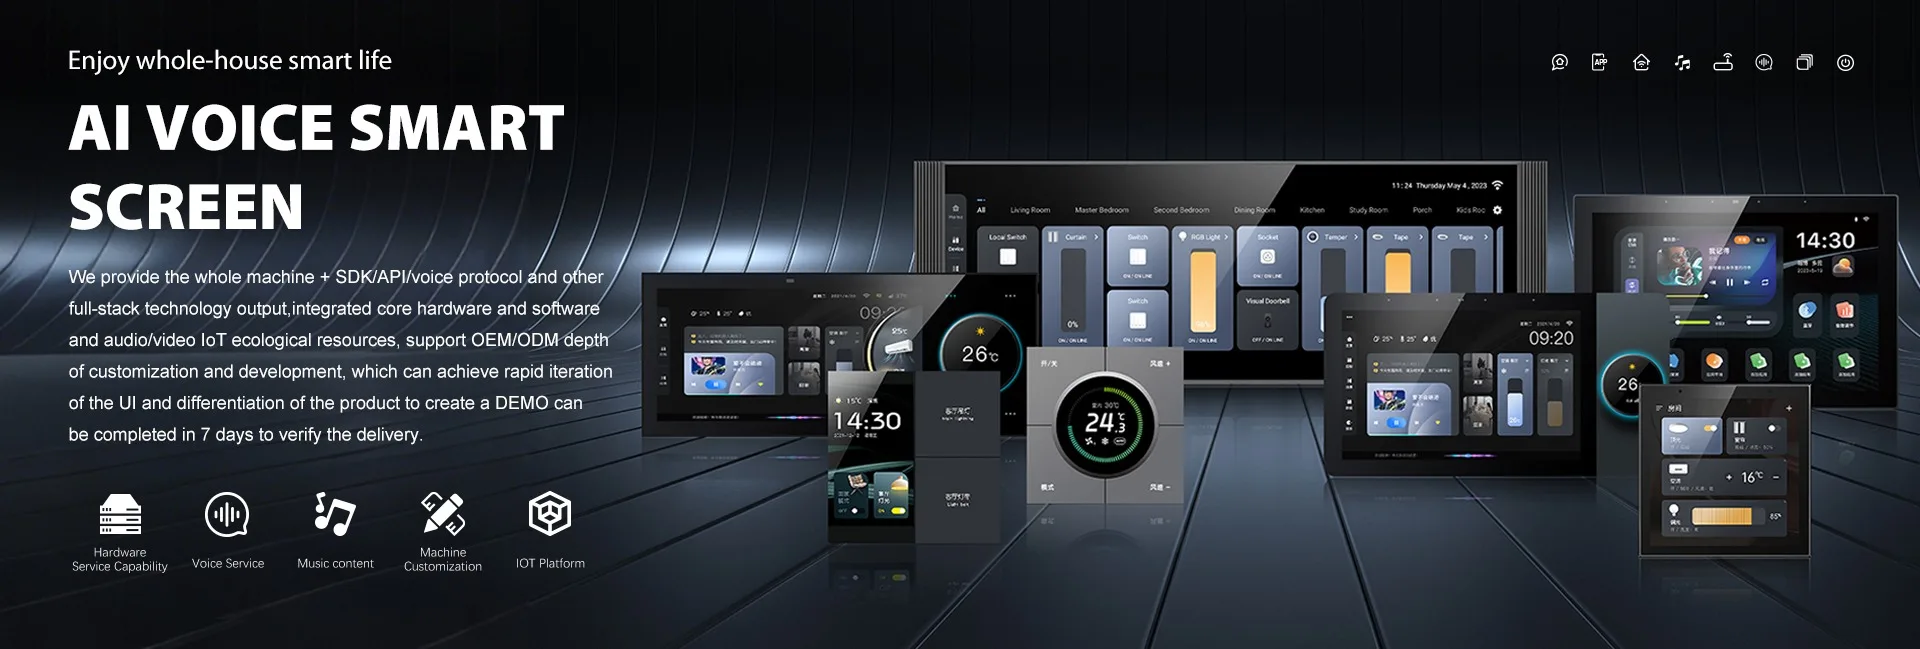This screenshot has height=649, width=1920.
Task: Open the settings gear beside Kids Room
Action: pos(1497,210)
